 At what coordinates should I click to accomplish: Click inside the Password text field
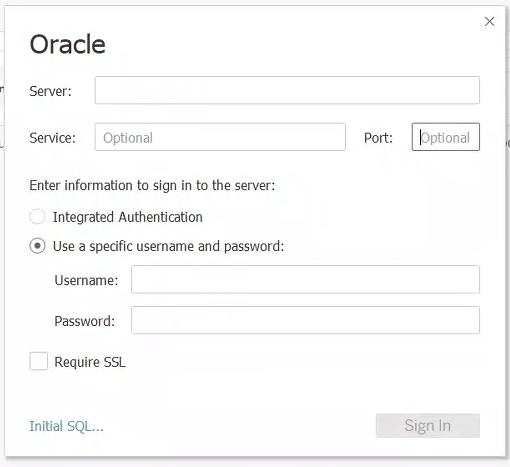pyautogui.click(x=305, y=320)
